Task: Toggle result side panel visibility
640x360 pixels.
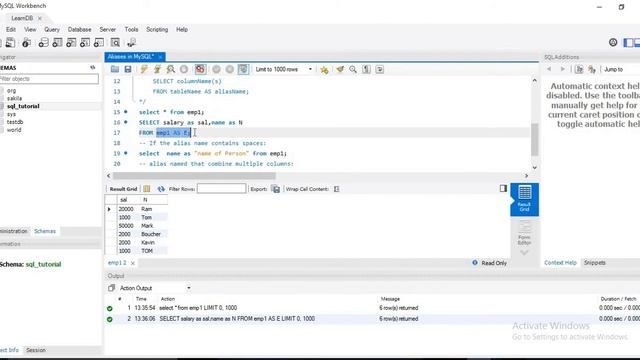Action: click(503, 188)
